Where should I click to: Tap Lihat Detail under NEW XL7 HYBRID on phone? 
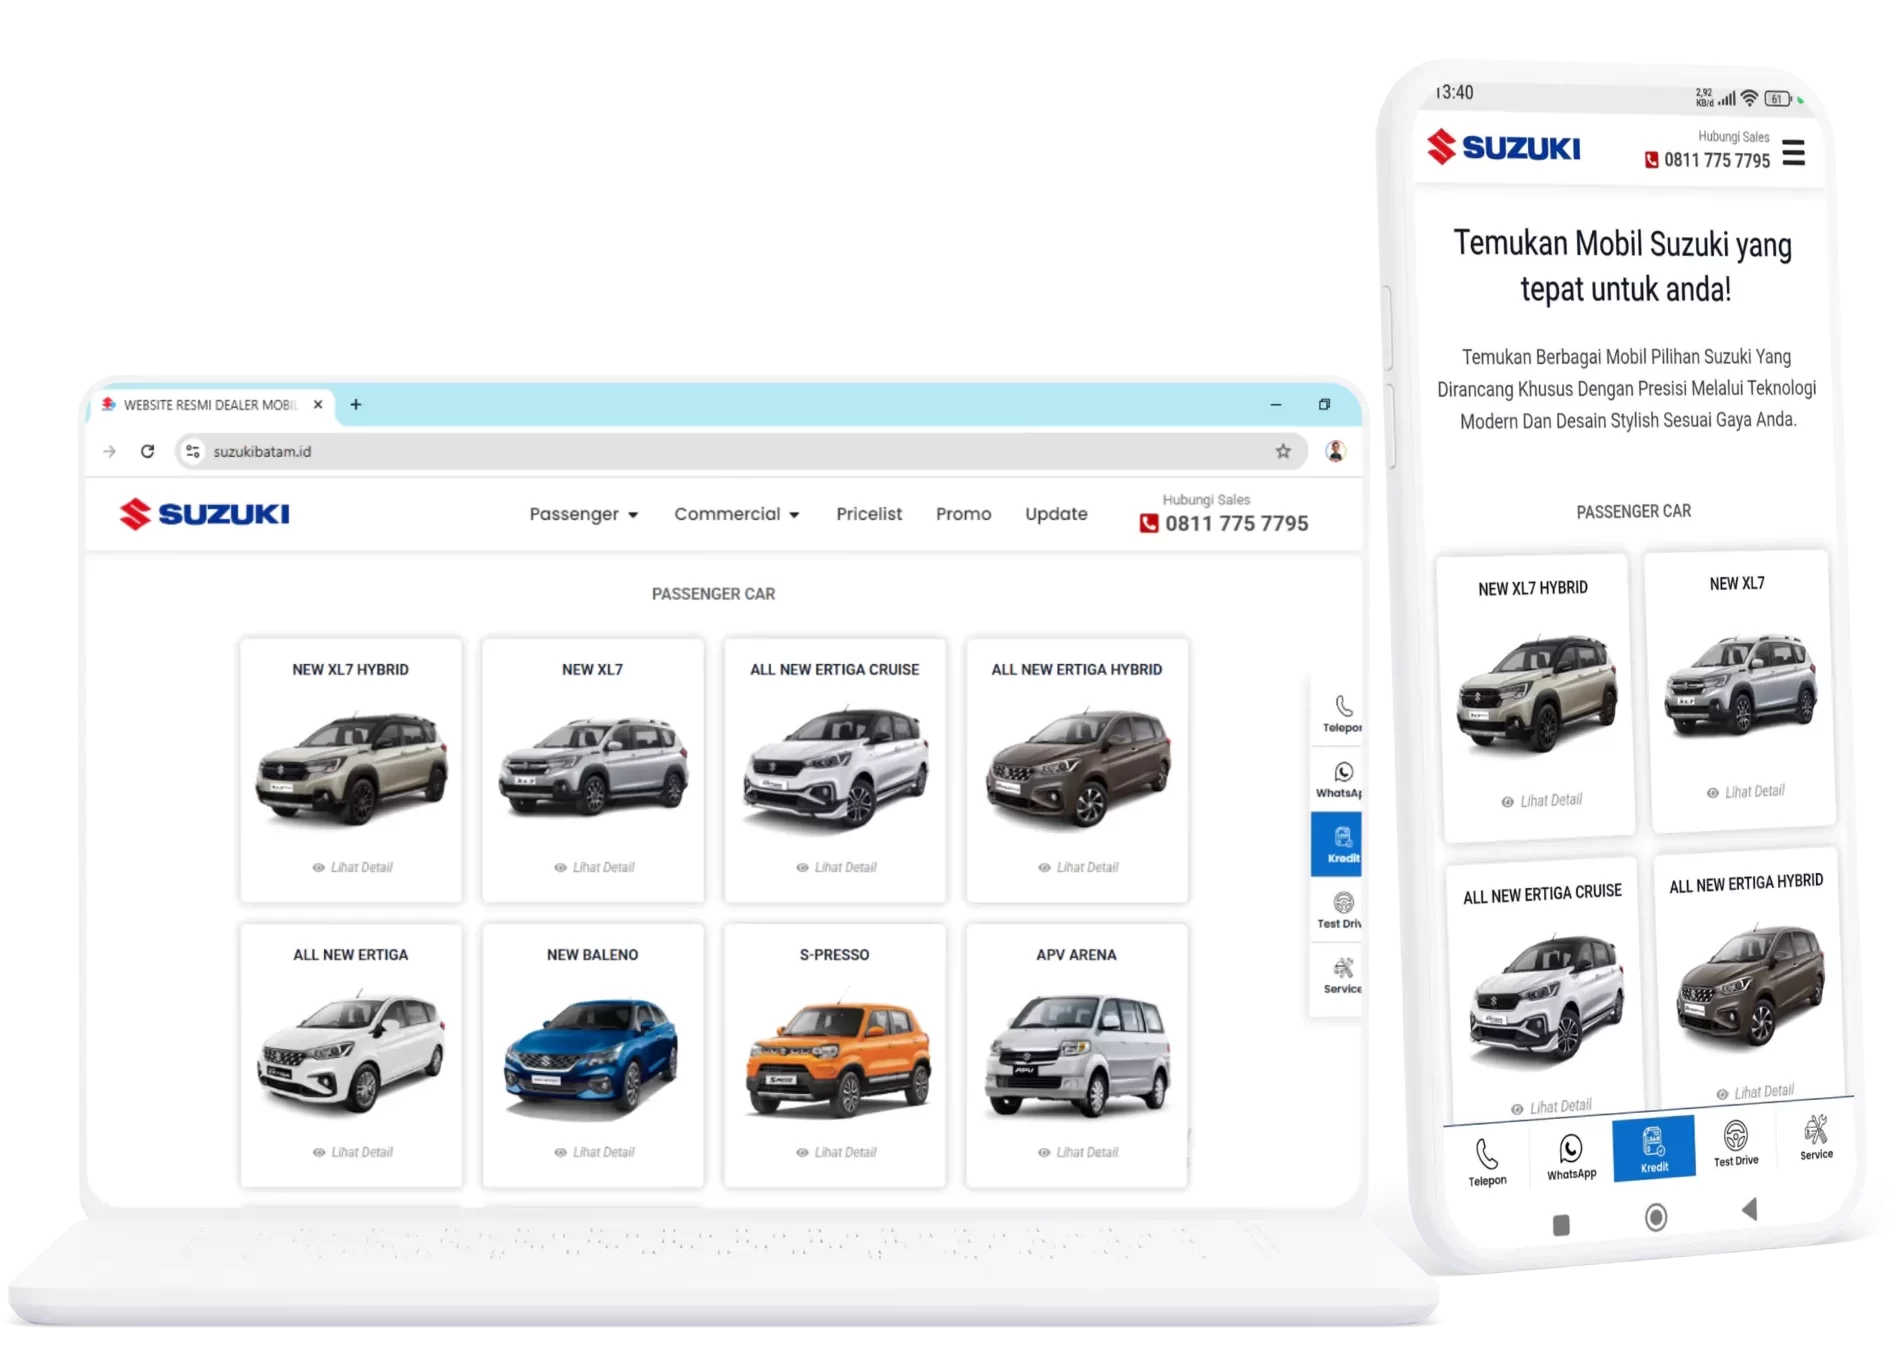tap(1541, 801)
